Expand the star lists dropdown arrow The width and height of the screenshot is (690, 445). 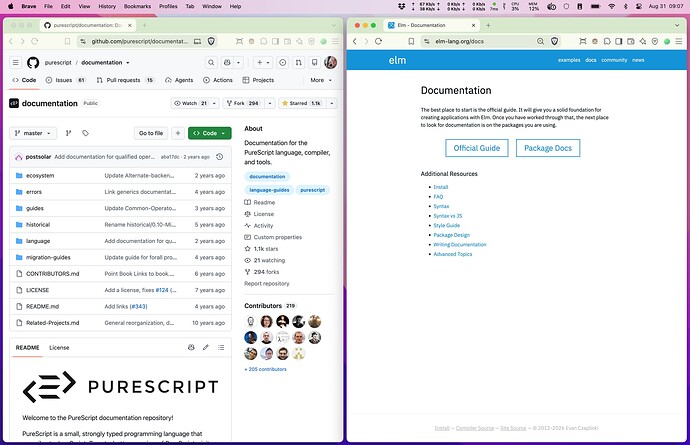click(x=331, y=103)
